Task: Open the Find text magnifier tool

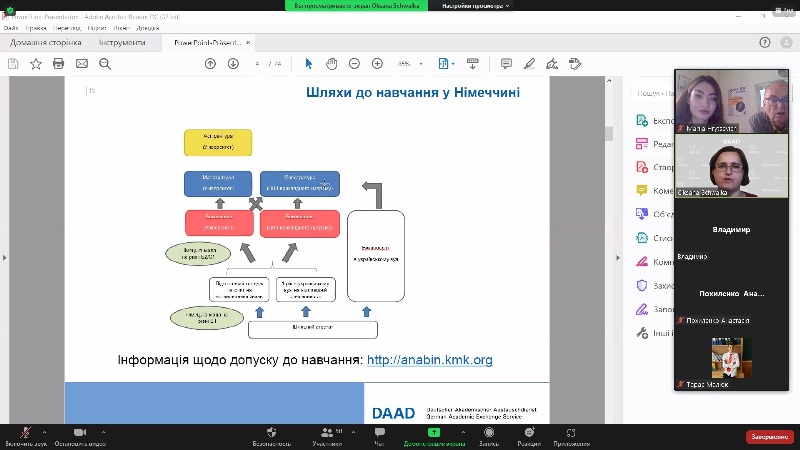Action: (x=105, y=63)
